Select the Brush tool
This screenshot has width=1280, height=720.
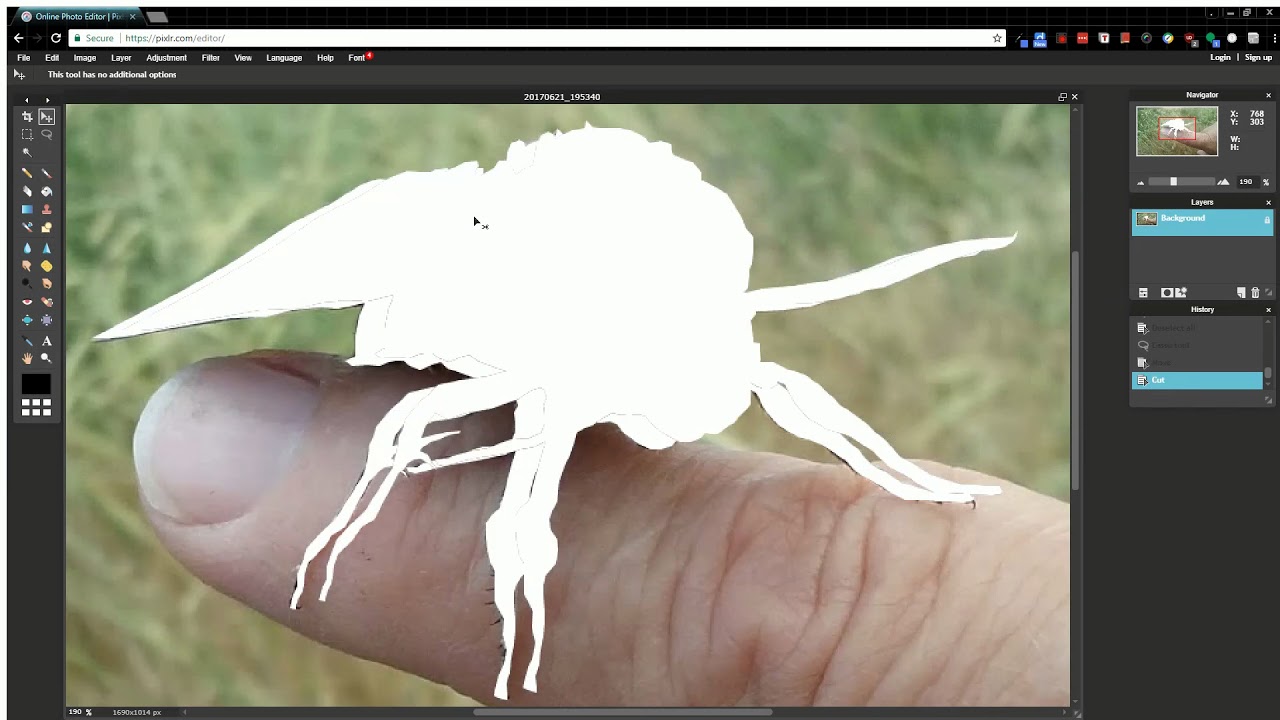coord(46,173)
